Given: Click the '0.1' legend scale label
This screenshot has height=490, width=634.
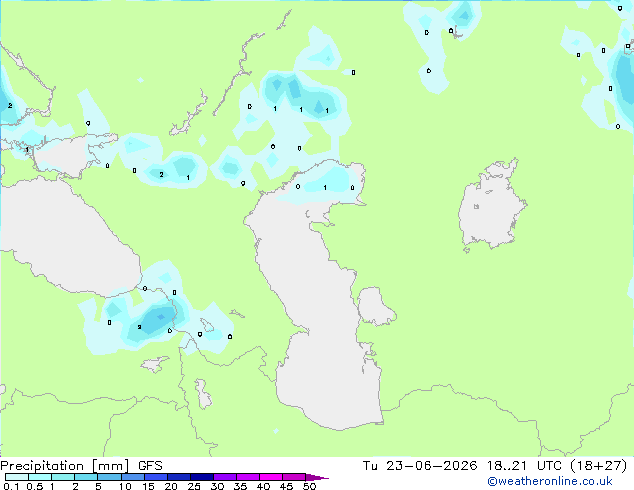Looking at the screenshot, I should [x=11, y=486].
